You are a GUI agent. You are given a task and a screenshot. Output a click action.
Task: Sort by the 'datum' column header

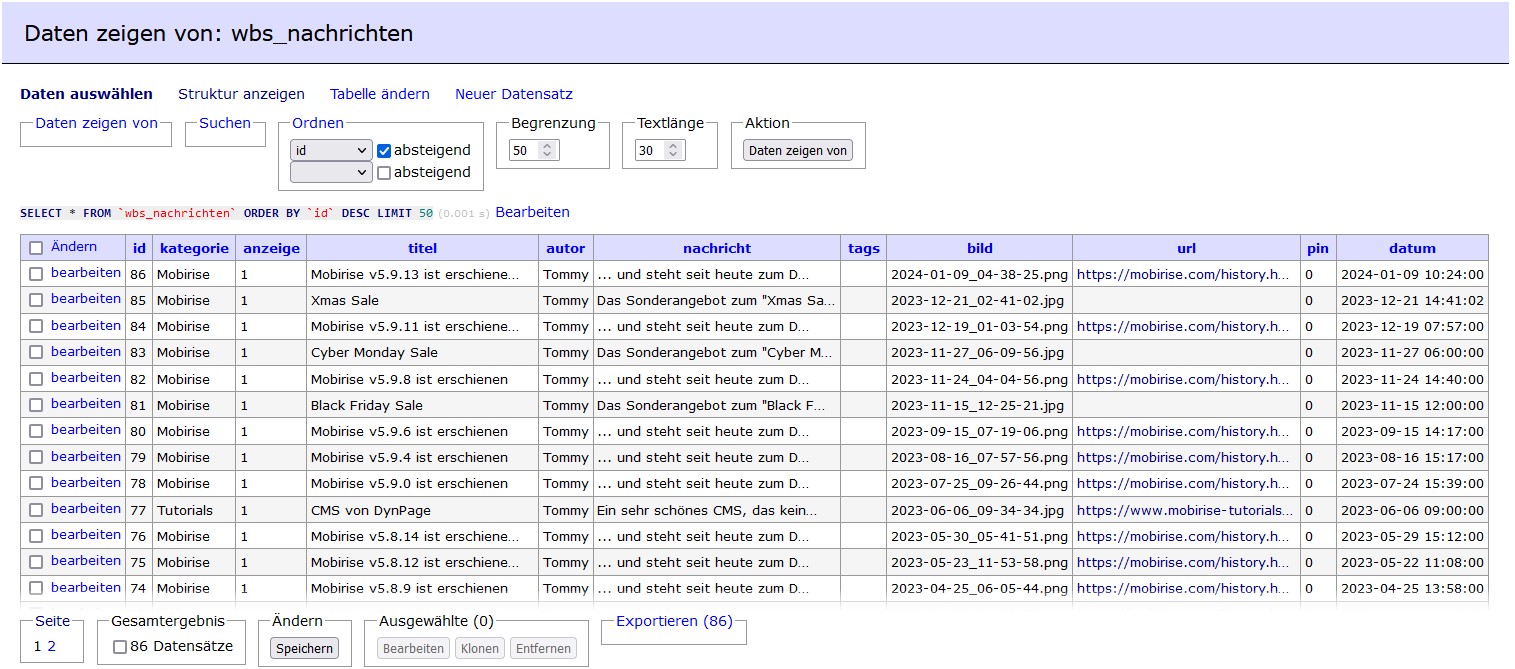pos(1412,248)
